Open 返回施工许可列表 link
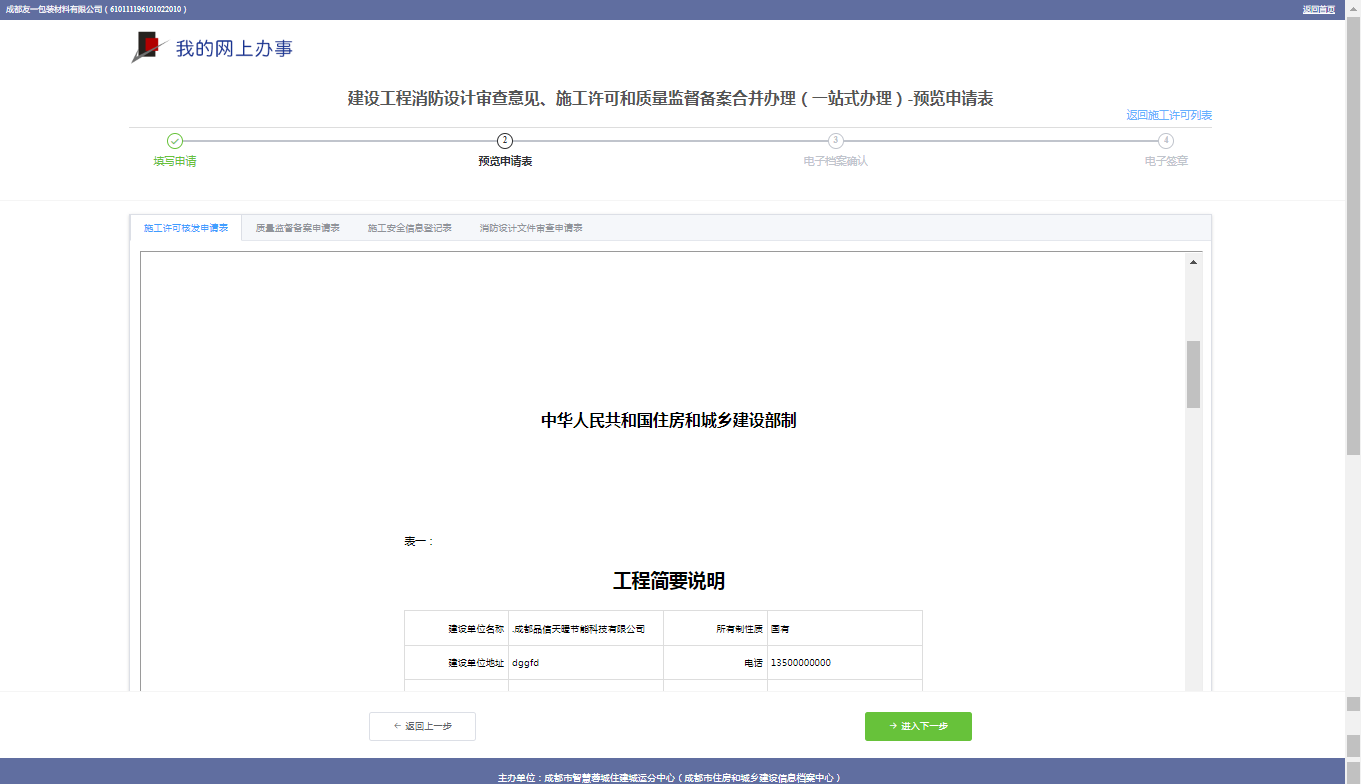Screen dimensions: 1361x784 (x=1170, y=115)
